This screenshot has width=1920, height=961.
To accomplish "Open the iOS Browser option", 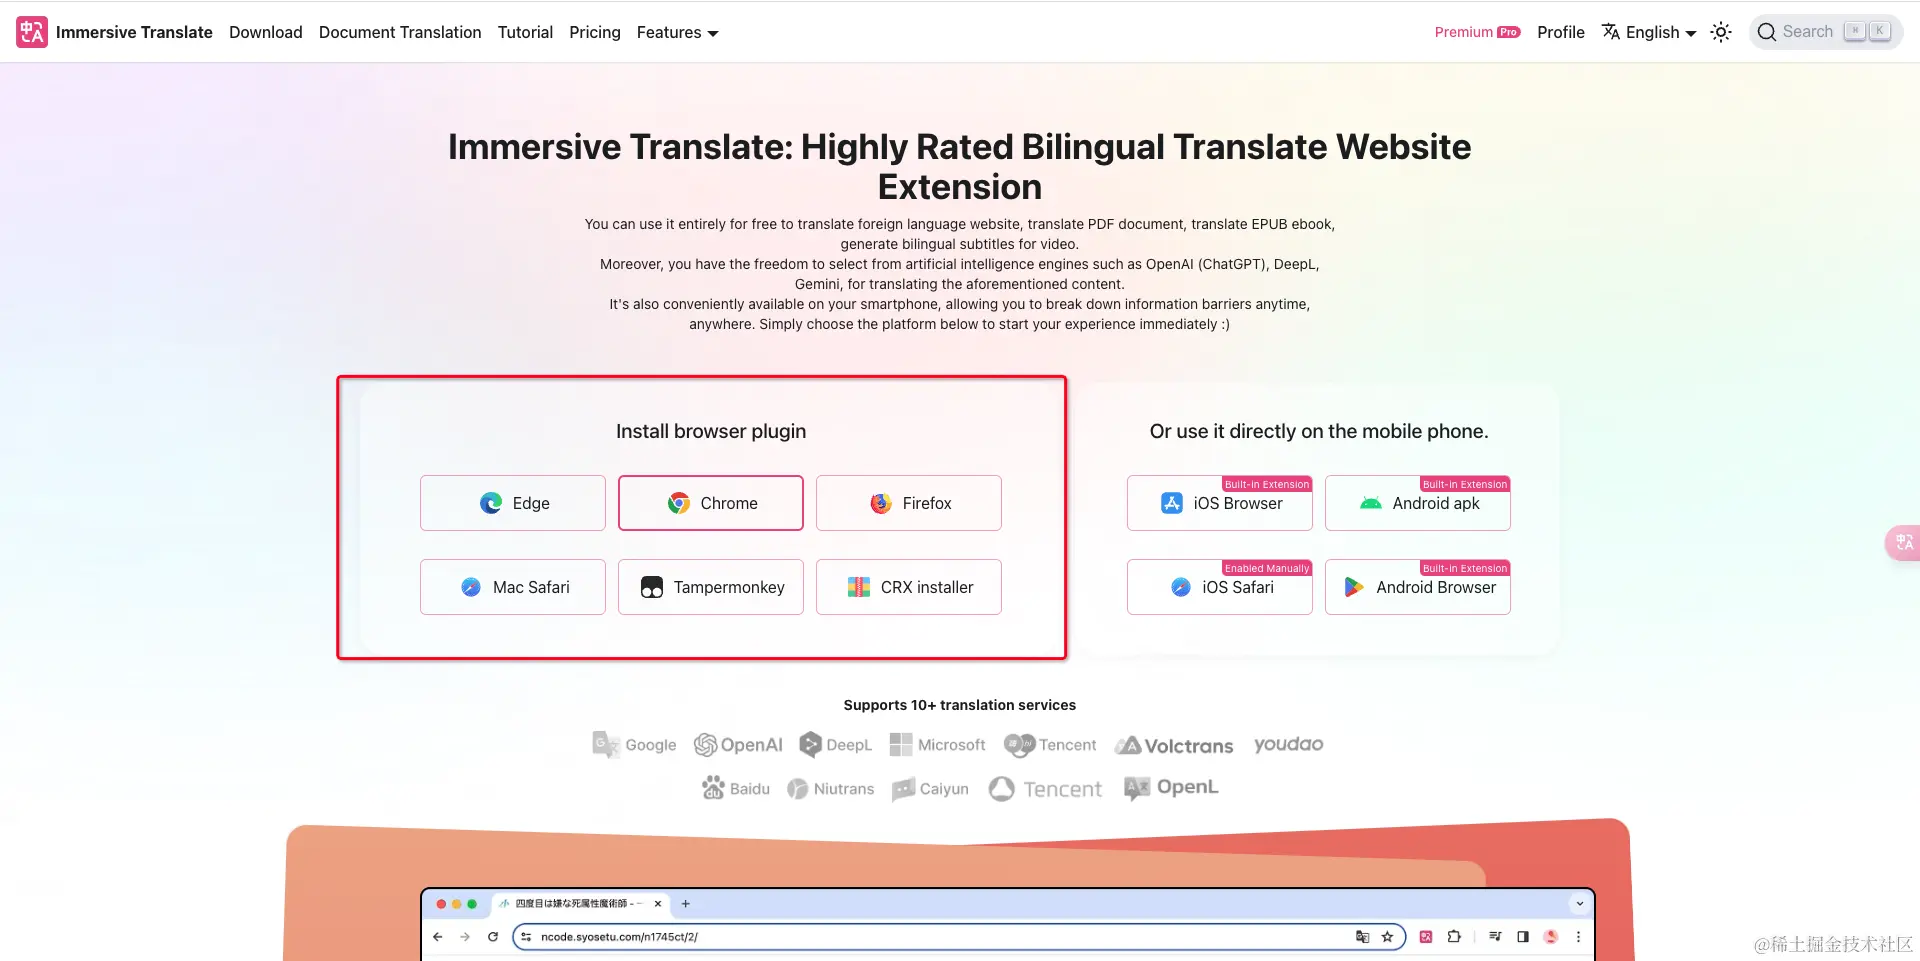I will [x=1220, y=503].
